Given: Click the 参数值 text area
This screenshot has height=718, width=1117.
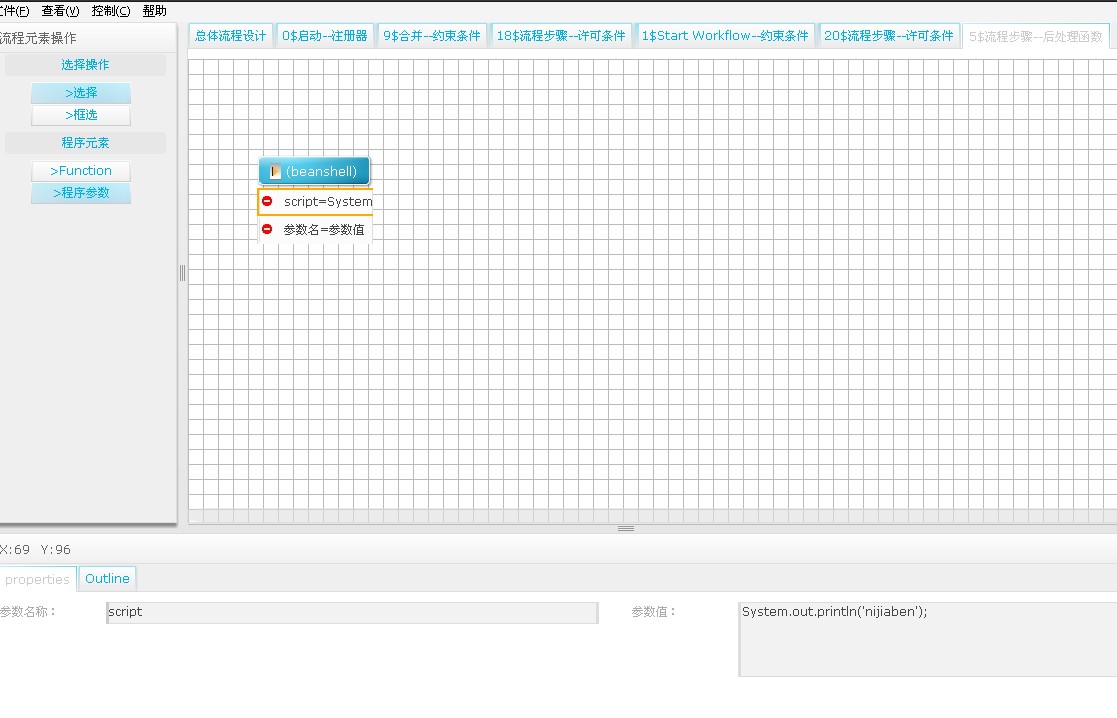Looking at the screenshot, I should (928, 639).
